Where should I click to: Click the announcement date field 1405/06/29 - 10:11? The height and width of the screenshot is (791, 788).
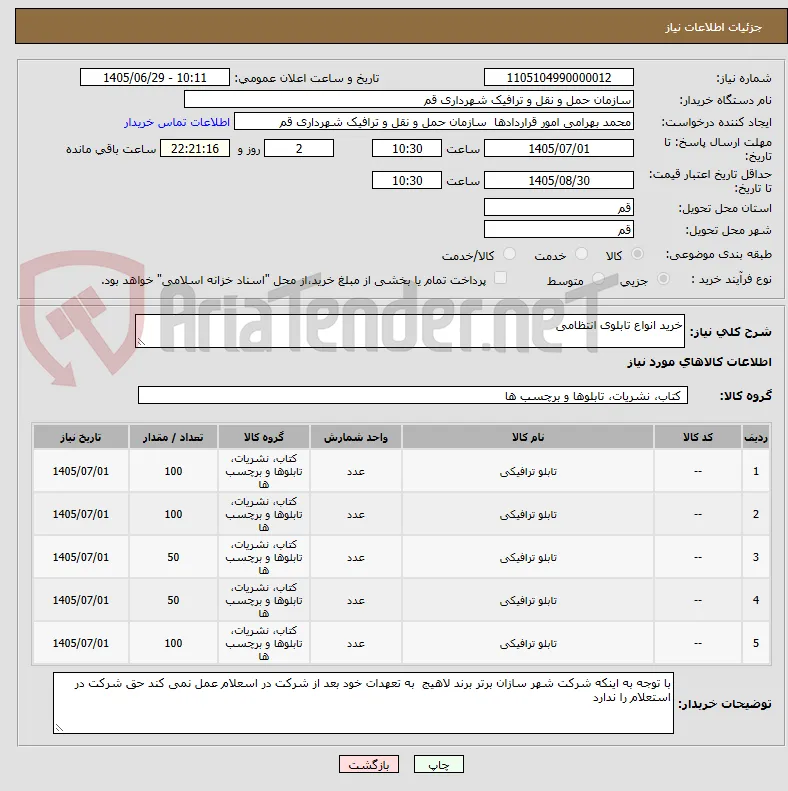coord(155,78)
